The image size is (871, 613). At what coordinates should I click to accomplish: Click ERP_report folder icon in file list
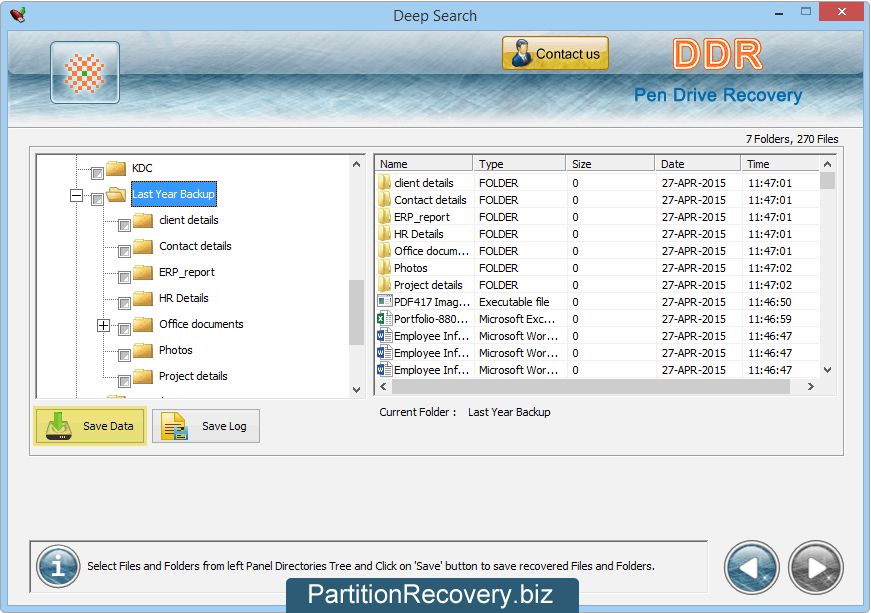pos(384,217)
